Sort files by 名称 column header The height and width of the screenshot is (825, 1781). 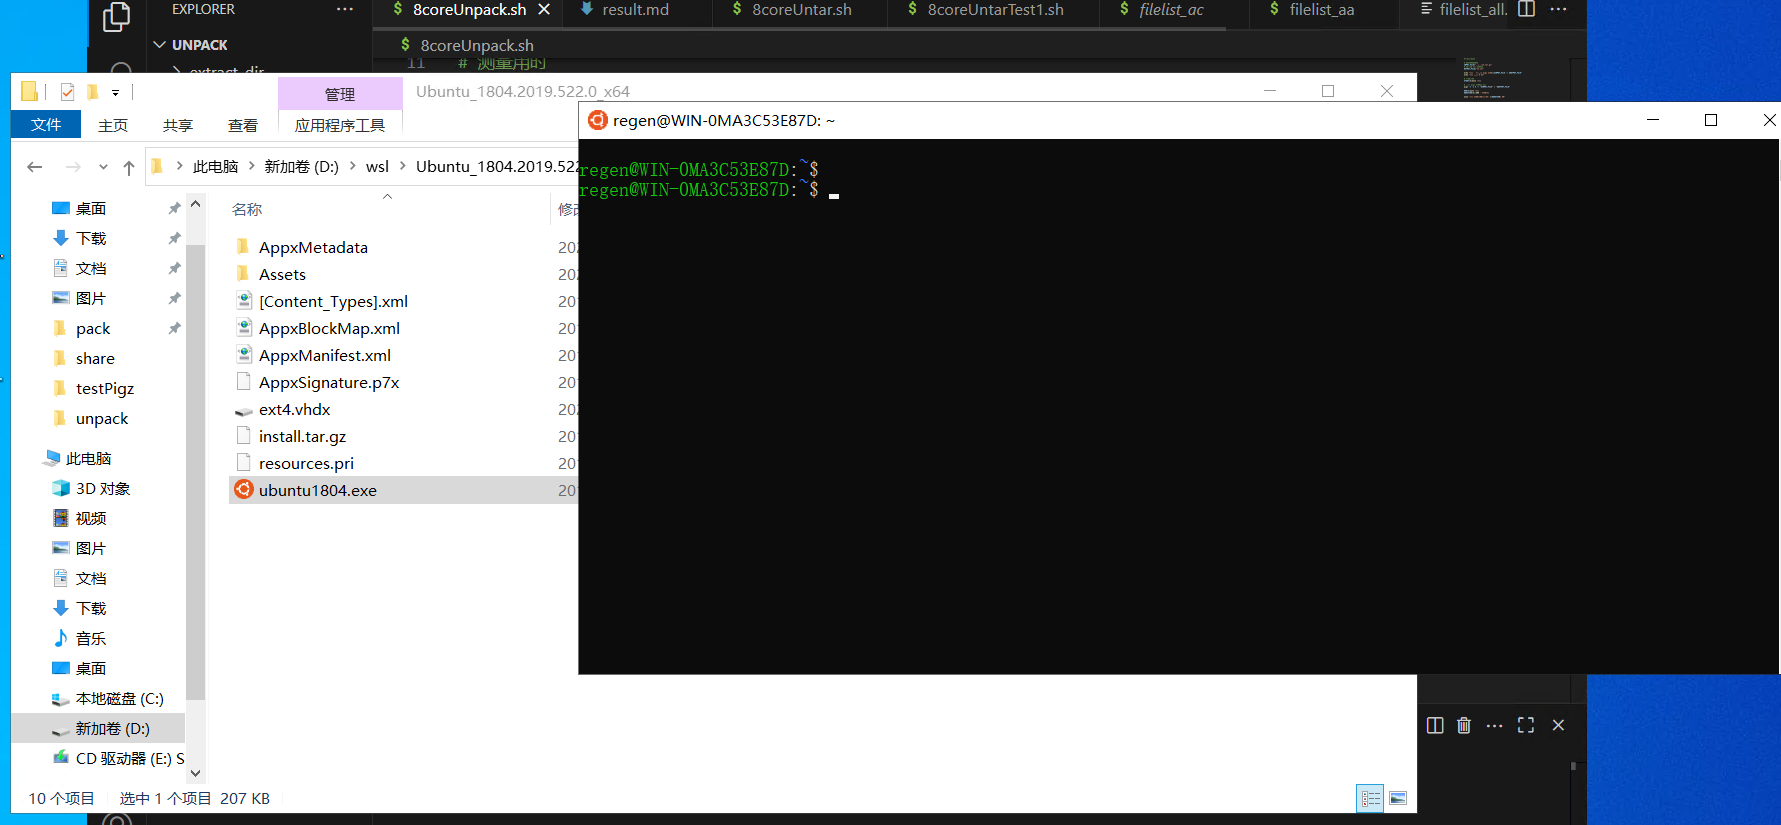click(x=247, y=209)
